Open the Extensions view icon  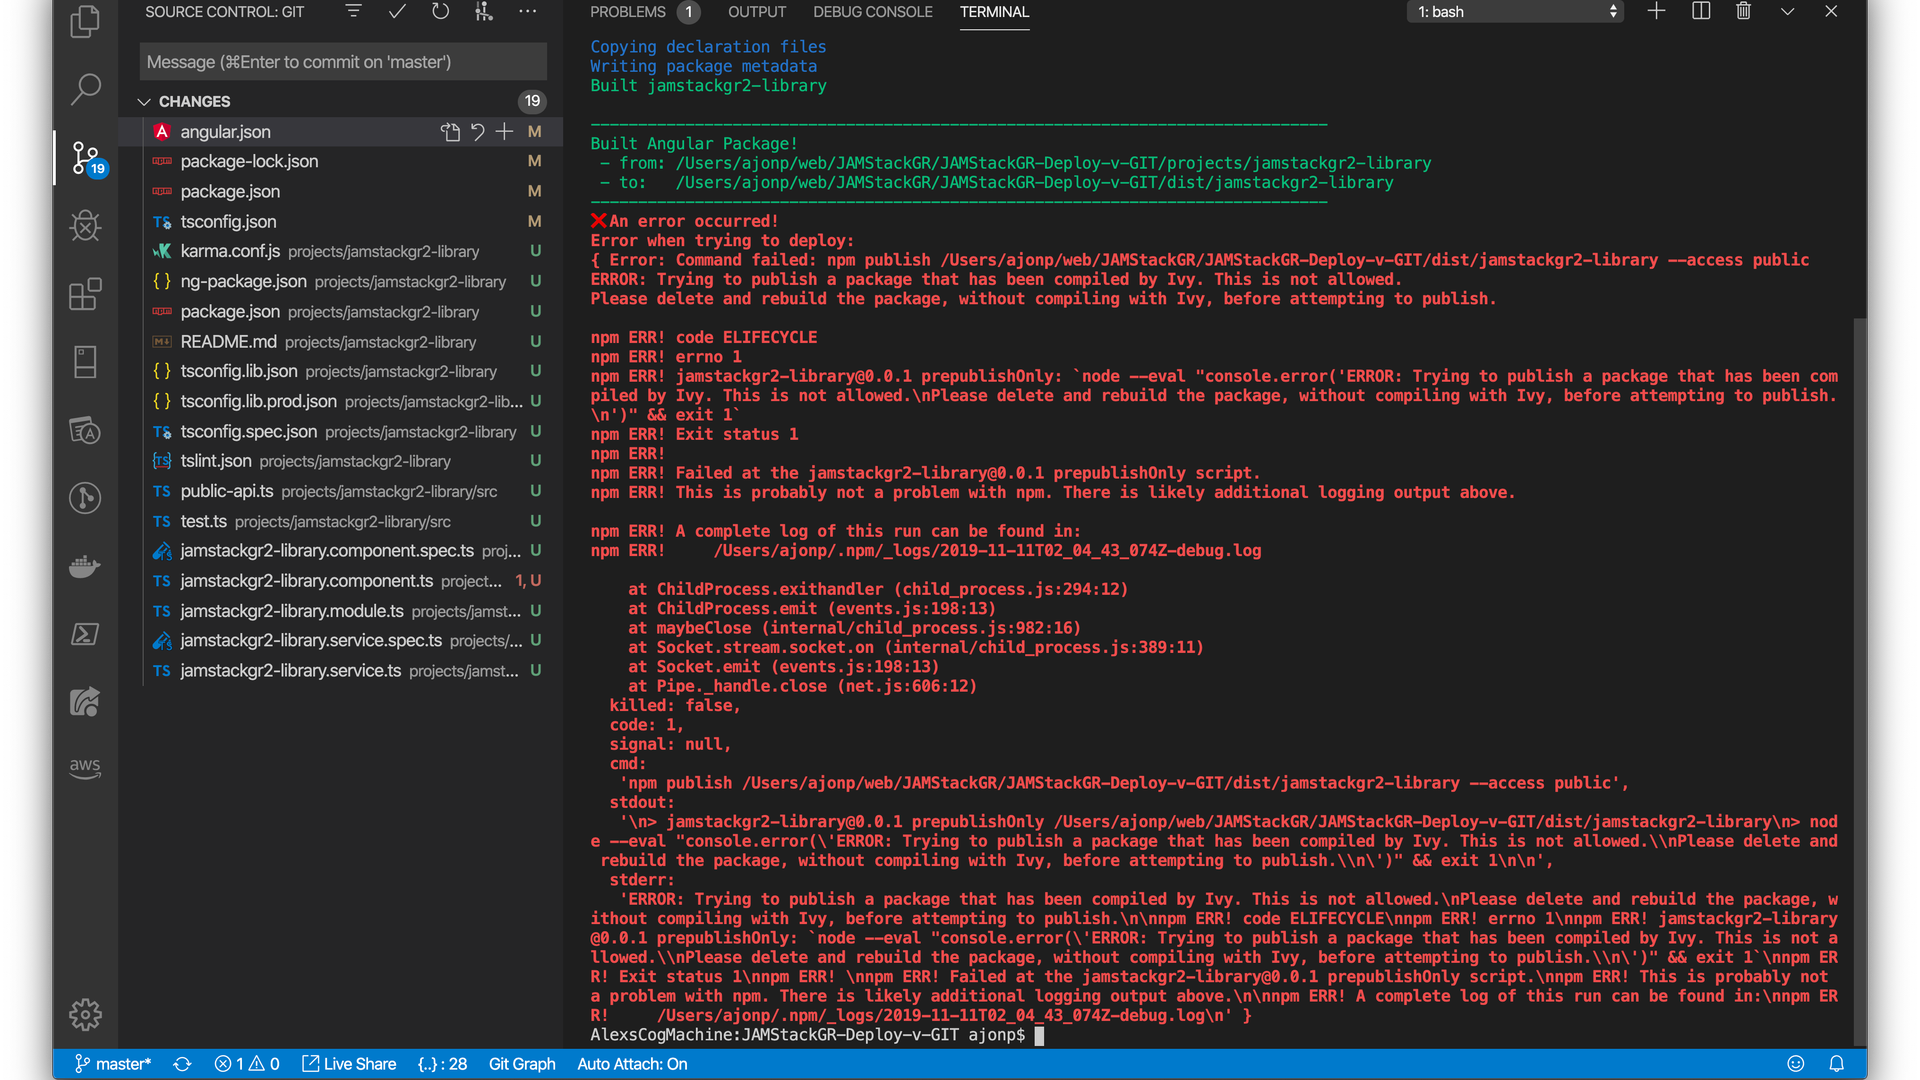(86, 294)
